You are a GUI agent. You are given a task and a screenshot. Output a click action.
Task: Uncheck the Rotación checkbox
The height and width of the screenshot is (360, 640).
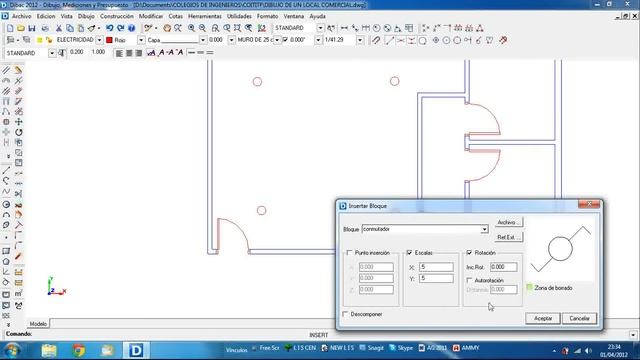(469, 253)
